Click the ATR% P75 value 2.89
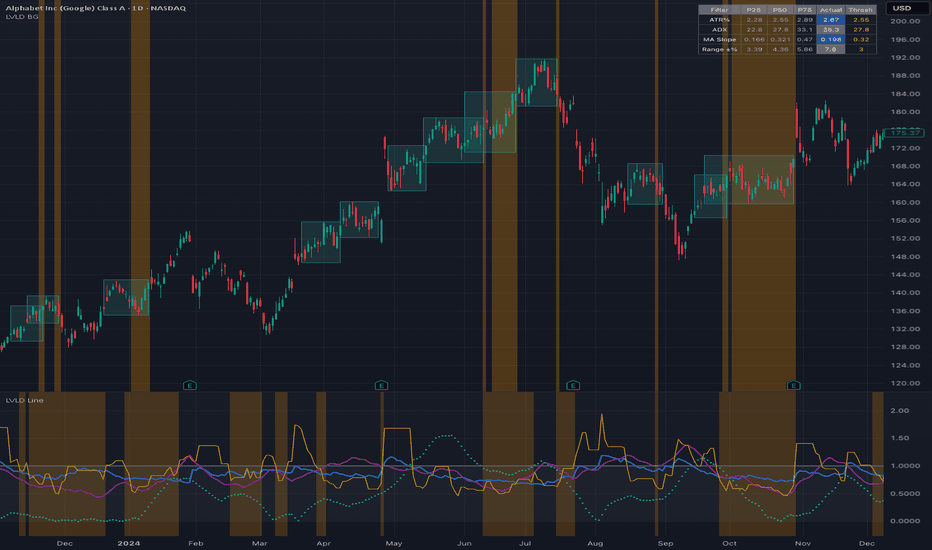 pos(805,20)
